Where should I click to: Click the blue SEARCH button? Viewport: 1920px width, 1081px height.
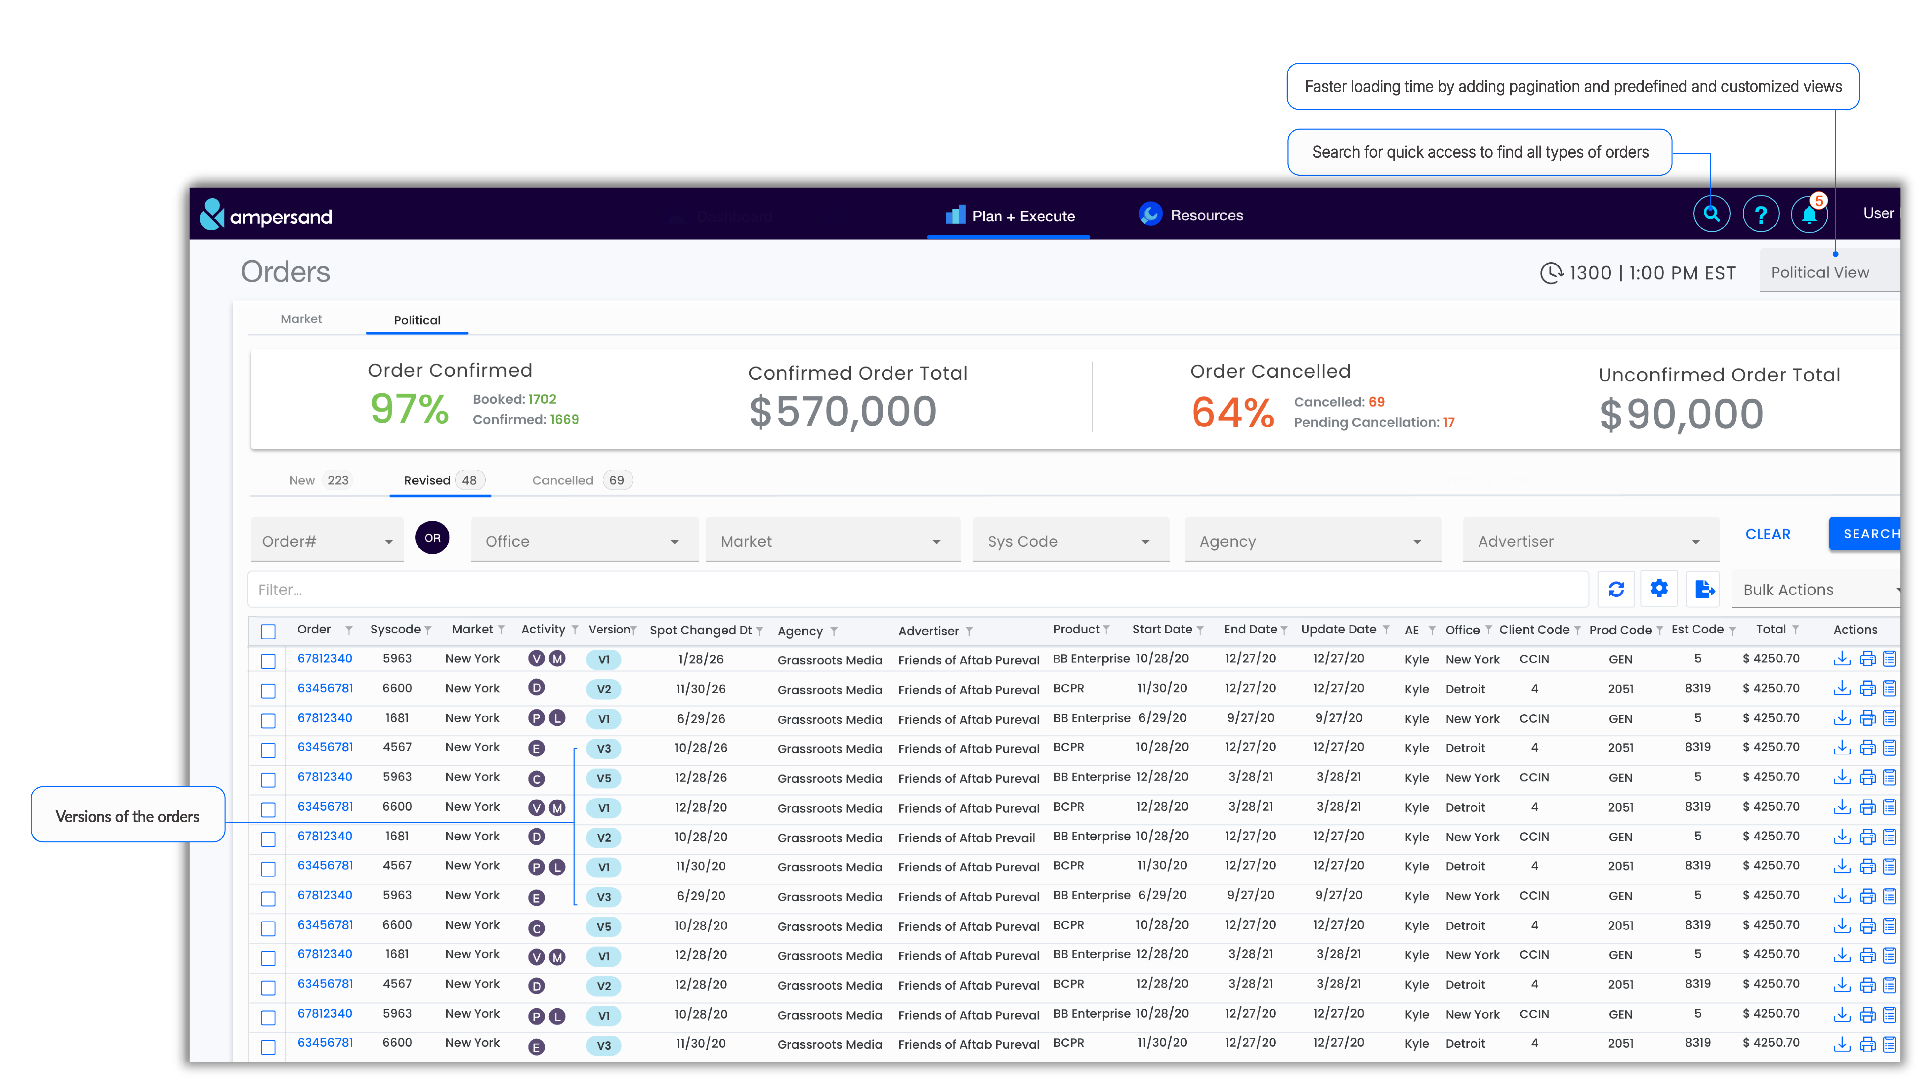(x=1865, y=534)
